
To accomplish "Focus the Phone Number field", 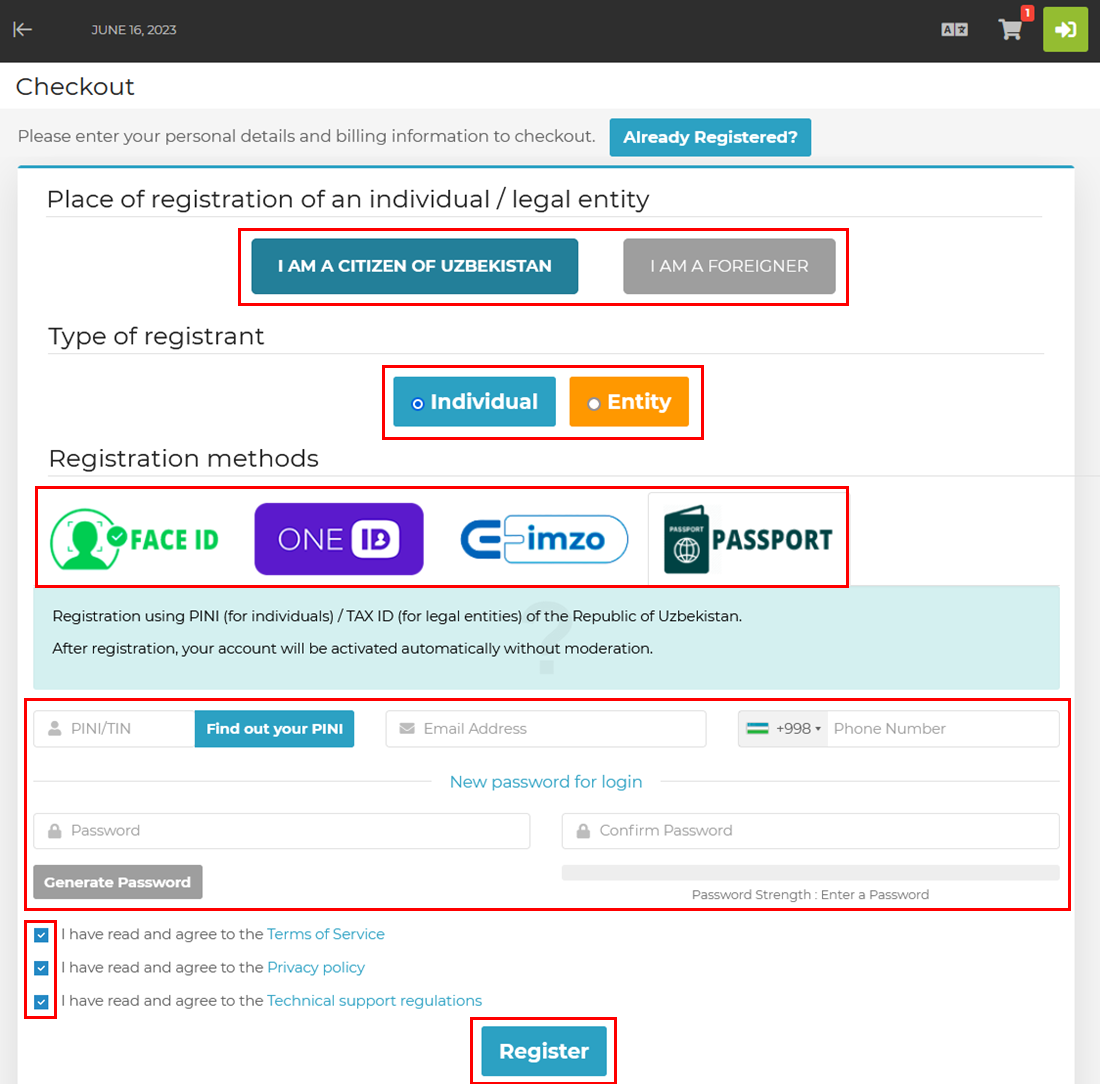I will coord(943,728).
